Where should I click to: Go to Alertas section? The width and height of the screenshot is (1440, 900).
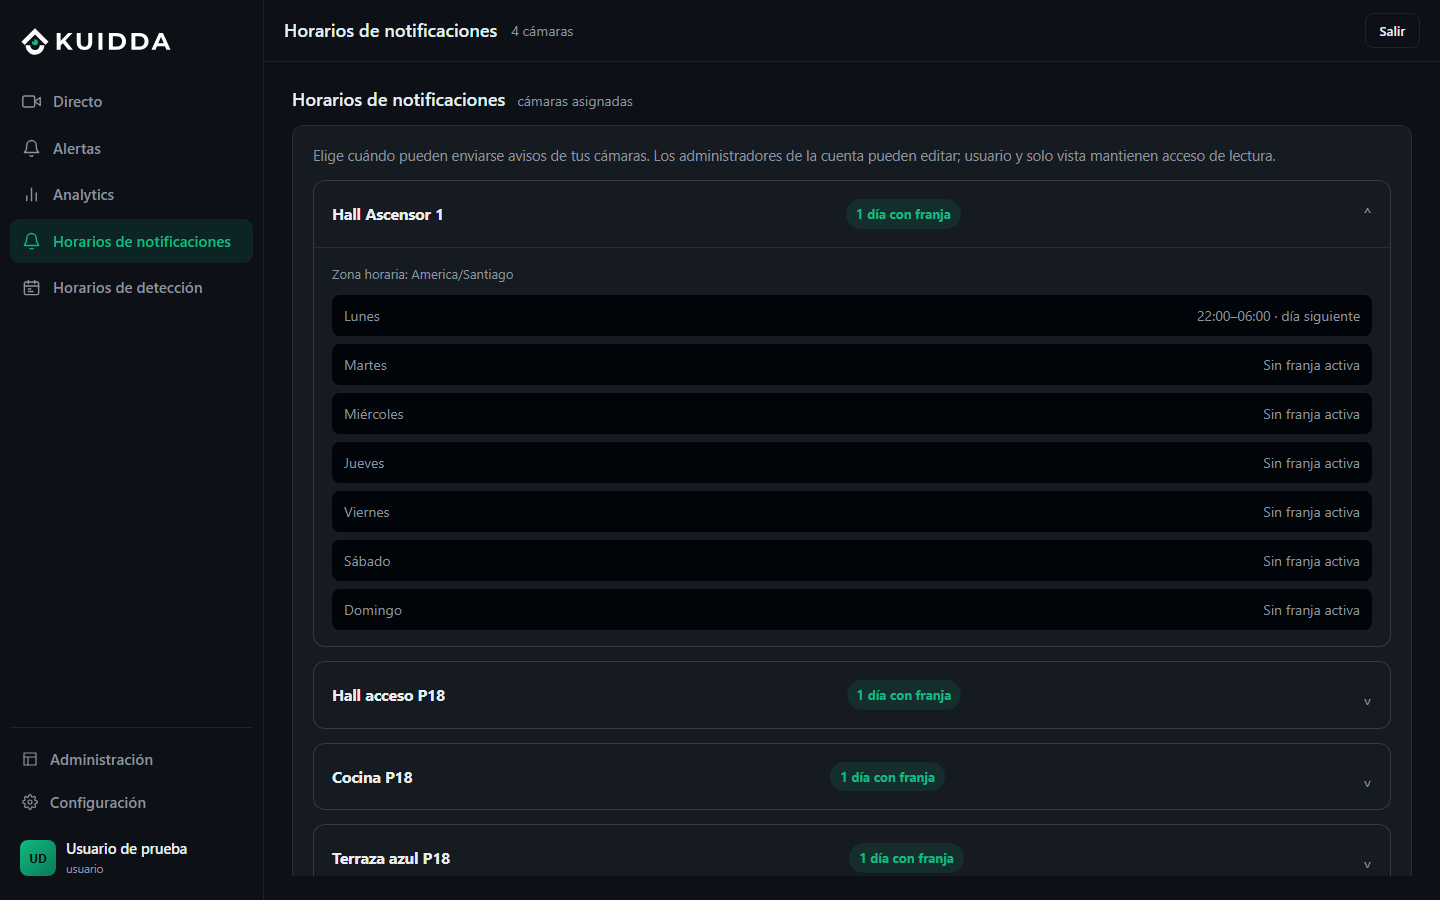[x=131, y=148]
